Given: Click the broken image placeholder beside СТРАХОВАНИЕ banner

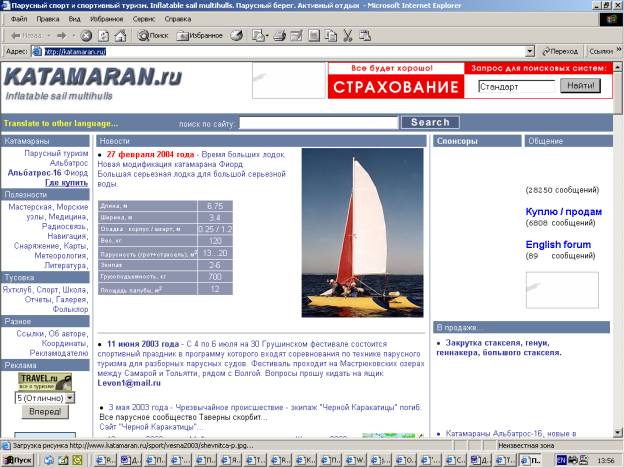Looking at the screenshot, I should pyautogui.click(x=289, y=80).
